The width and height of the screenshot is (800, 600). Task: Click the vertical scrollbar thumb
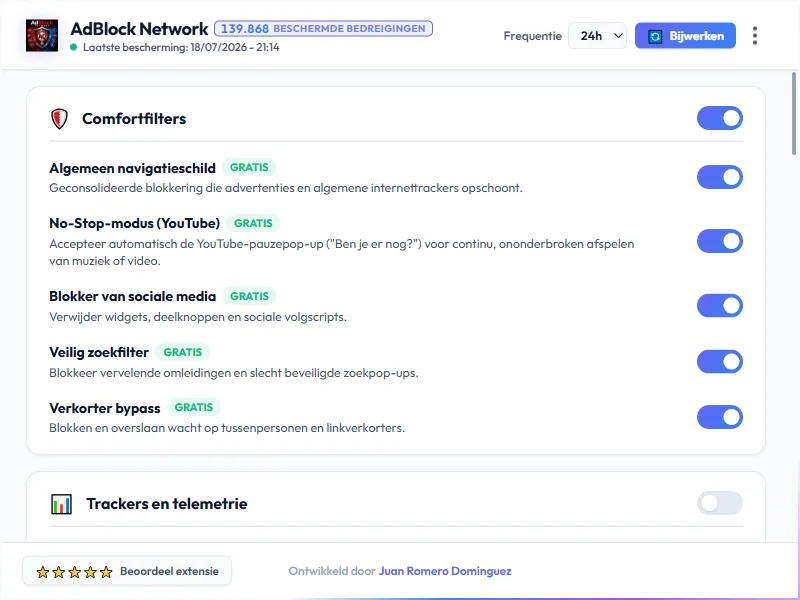[x=794, y=113]
